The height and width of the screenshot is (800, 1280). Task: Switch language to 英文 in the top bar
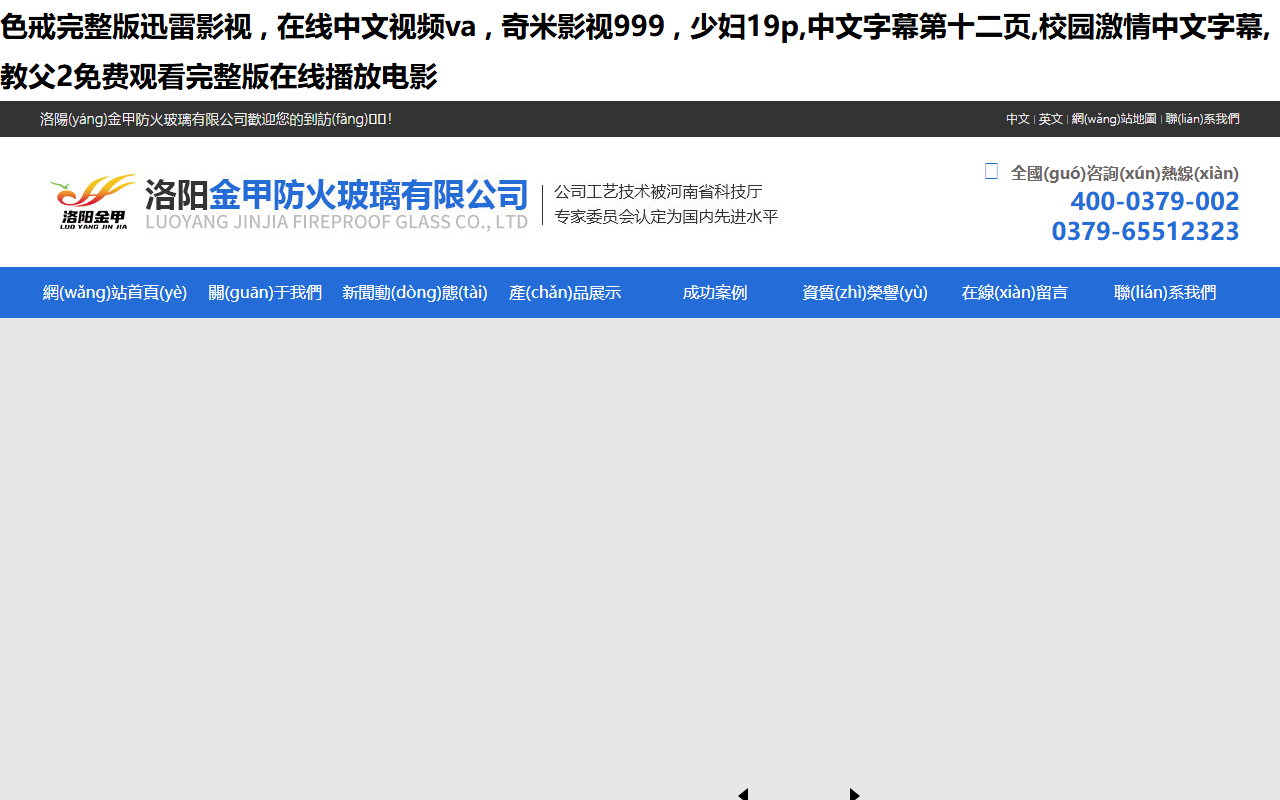tap(1050, 119)
